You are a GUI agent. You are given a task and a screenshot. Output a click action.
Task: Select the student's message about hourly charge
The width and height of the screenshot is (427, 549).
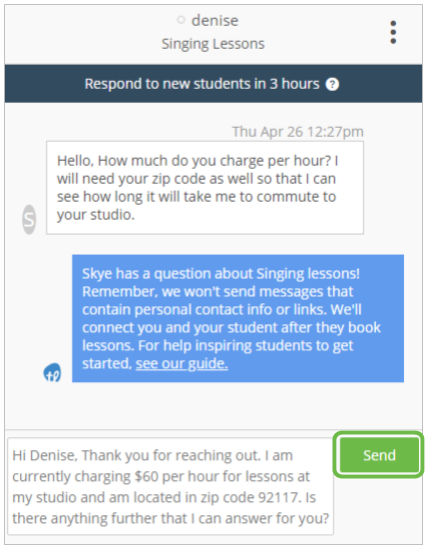tap(205, 188)
